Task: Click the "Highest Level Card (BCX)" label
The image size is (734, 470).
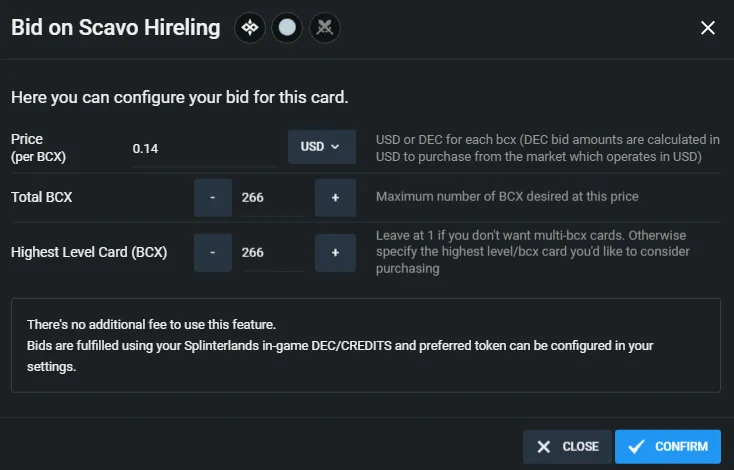Action: (x=89, y=252)
